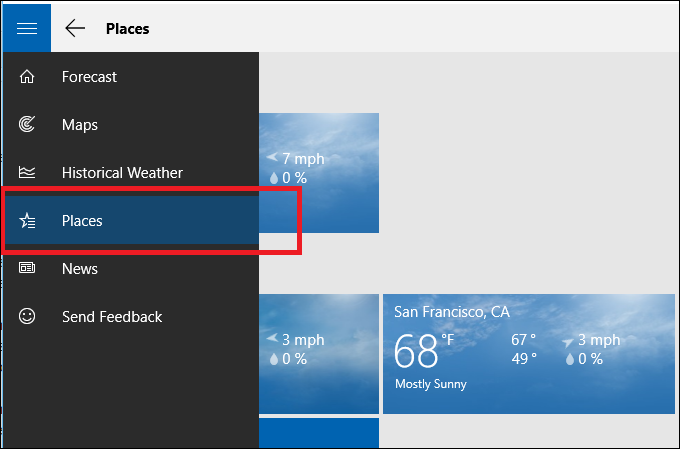Viewport: 680px width, 449px height.
Task: Open the top tile showing 7 mph wind
Action: 318,172
